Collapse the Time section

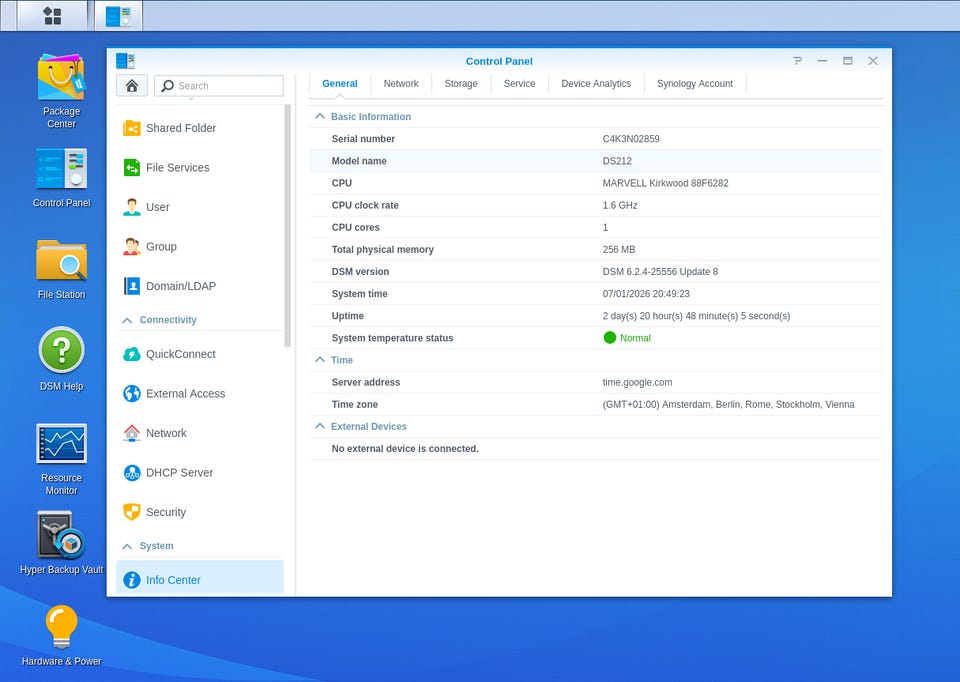click(x=320, y=360)
